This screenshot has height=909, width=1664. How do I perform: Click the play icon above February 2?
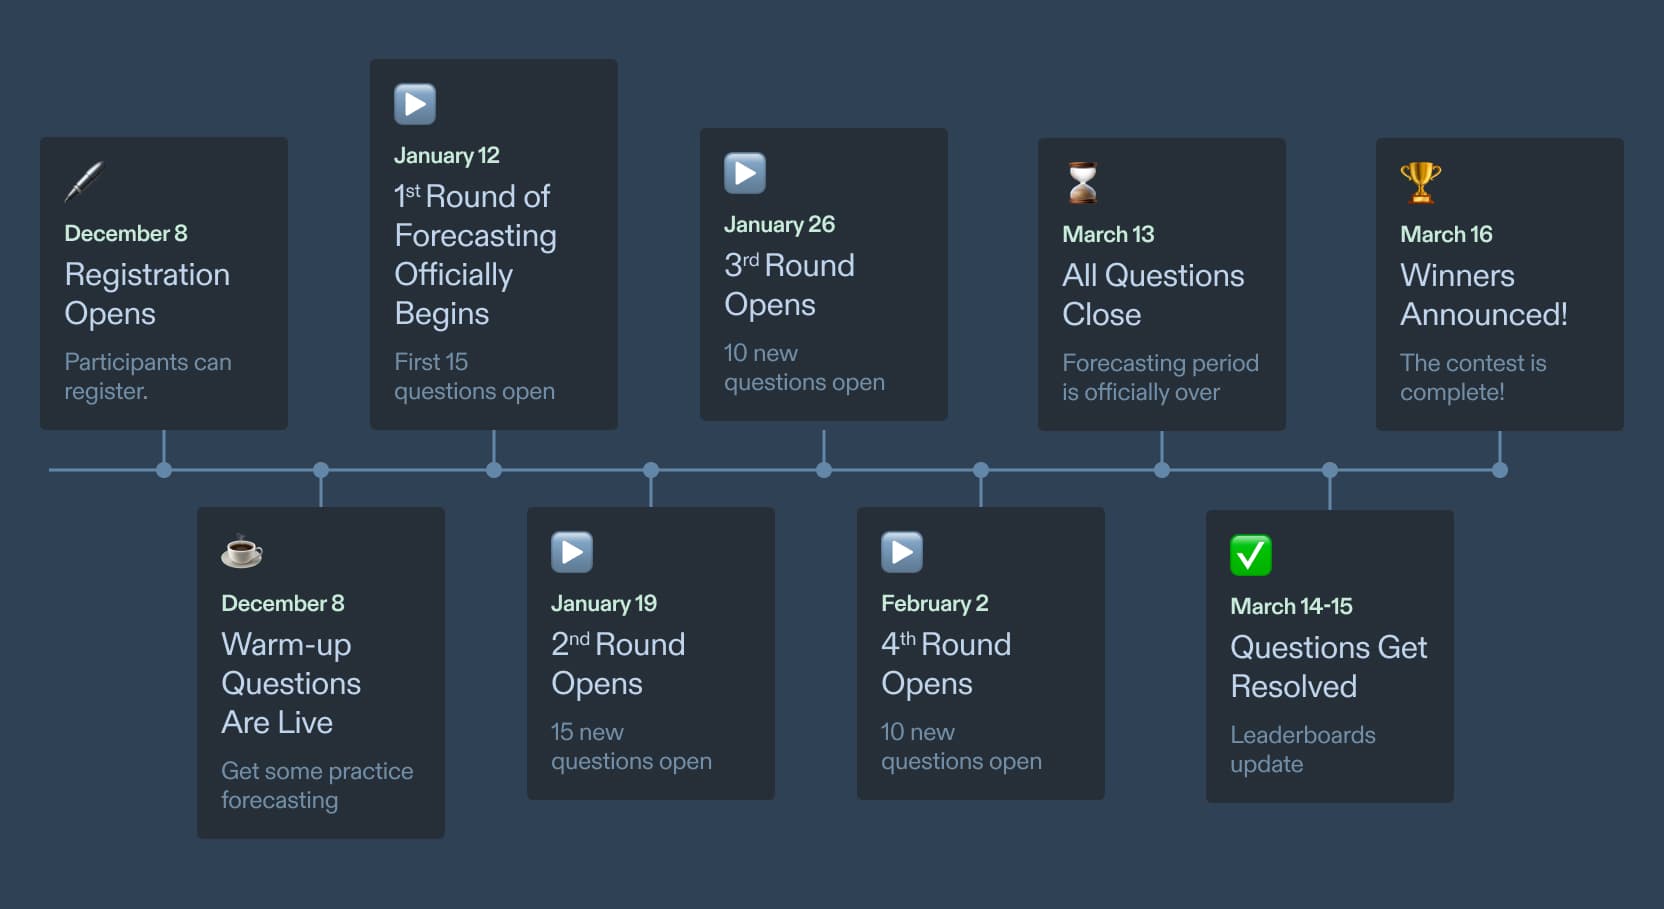902,552
